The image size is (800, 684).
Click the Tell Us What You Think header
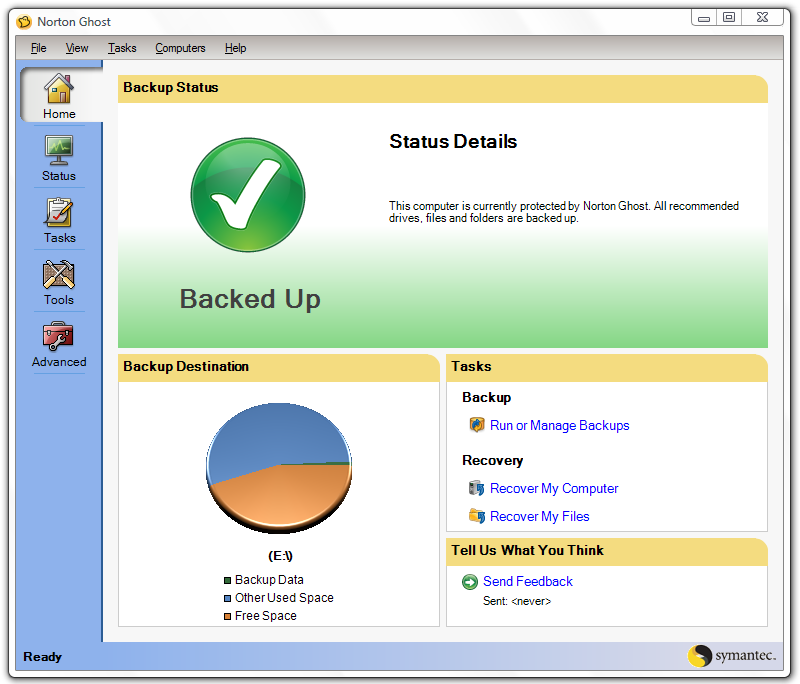[x=607, y=551]
